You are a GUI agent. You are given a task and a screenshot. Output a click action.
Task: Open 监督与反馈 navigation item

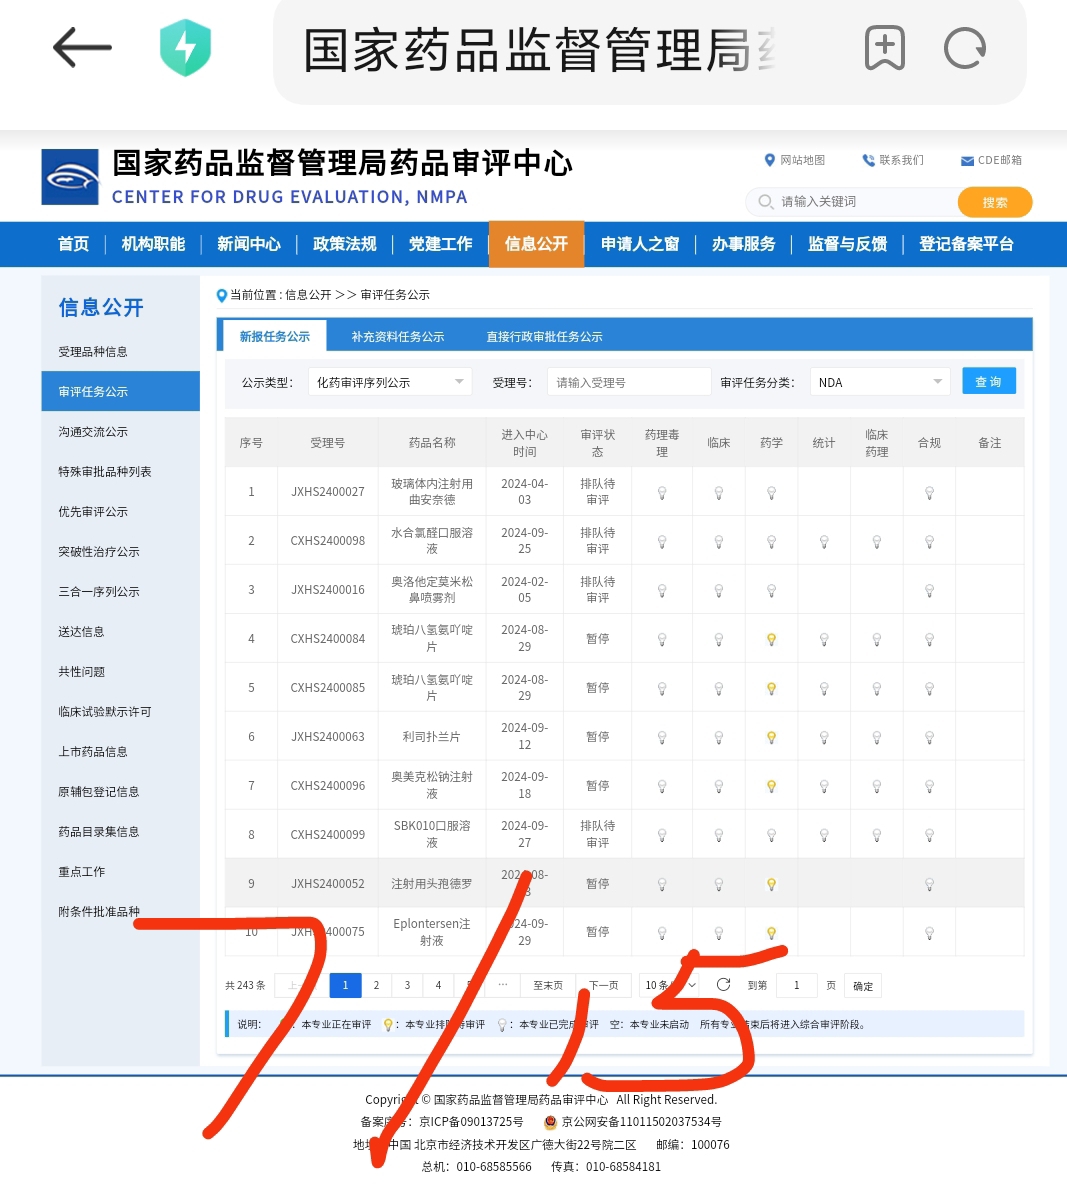[x=847, y=244]
